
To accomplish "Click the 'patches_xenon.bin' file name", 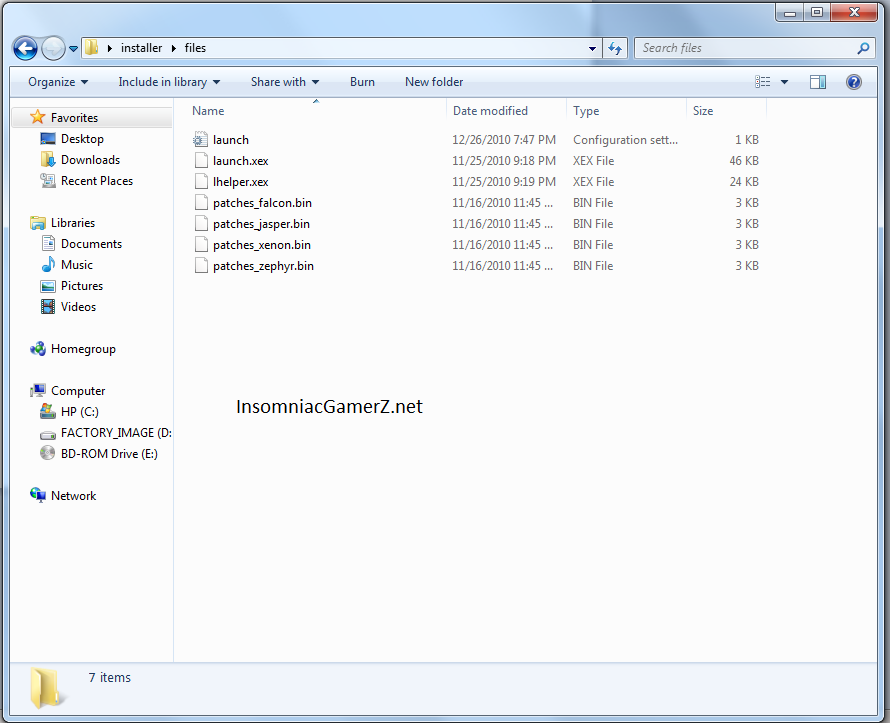I will [x=262, y=245].
